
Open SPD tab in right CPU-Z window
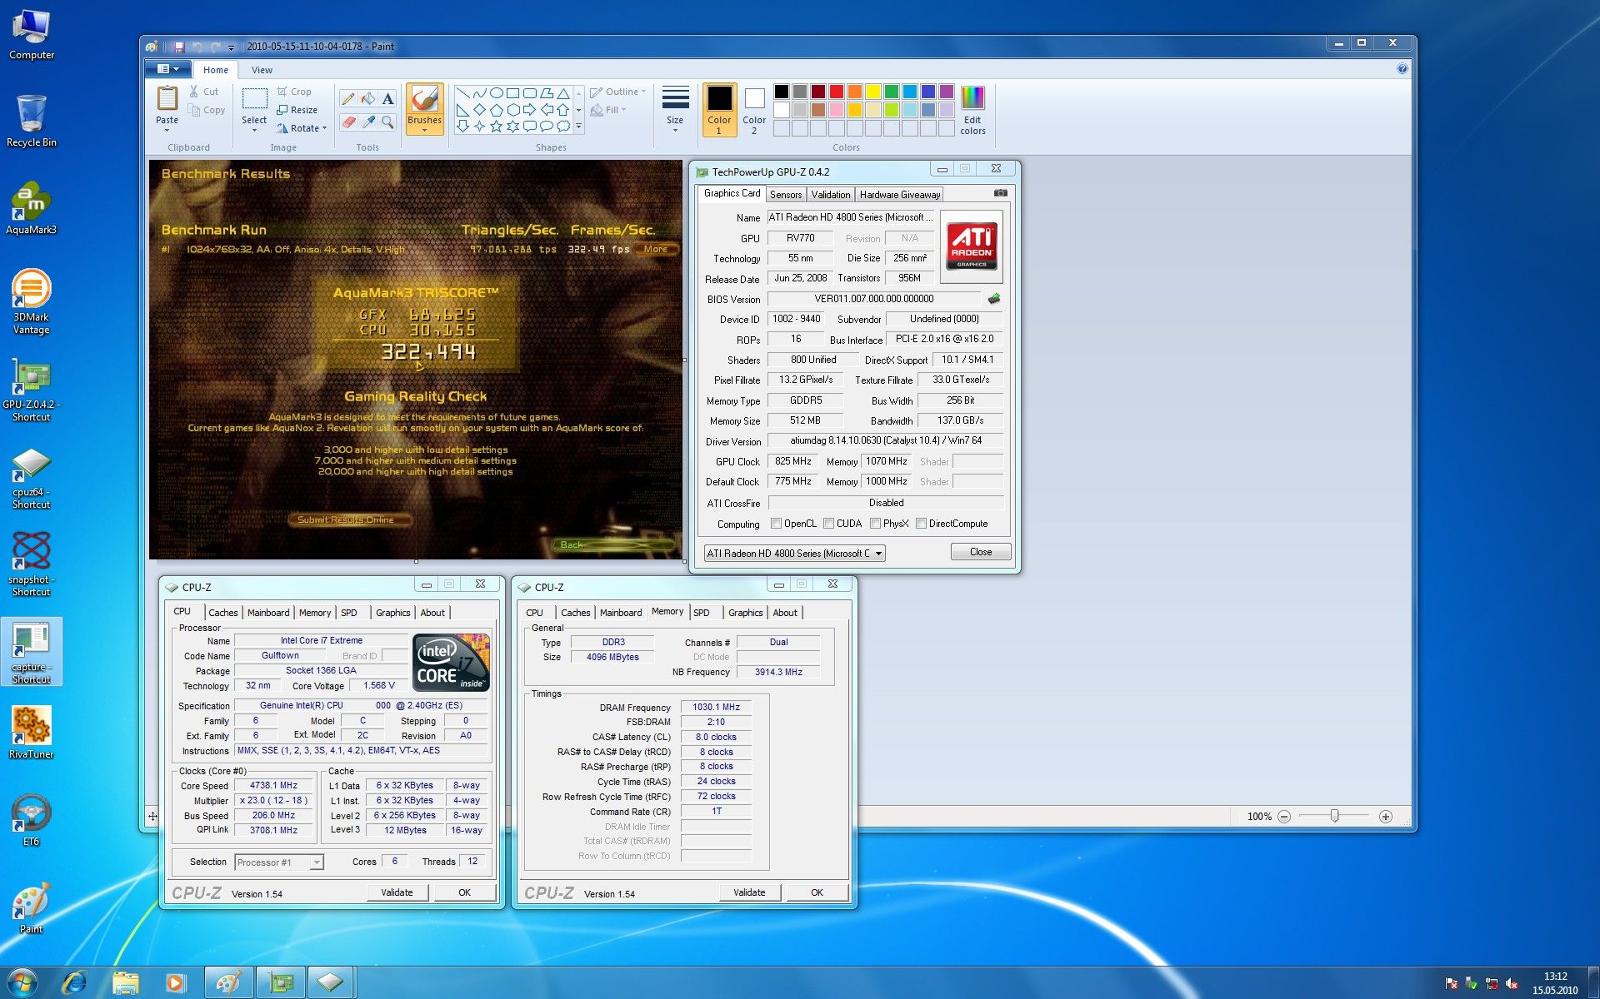[702, 613]
